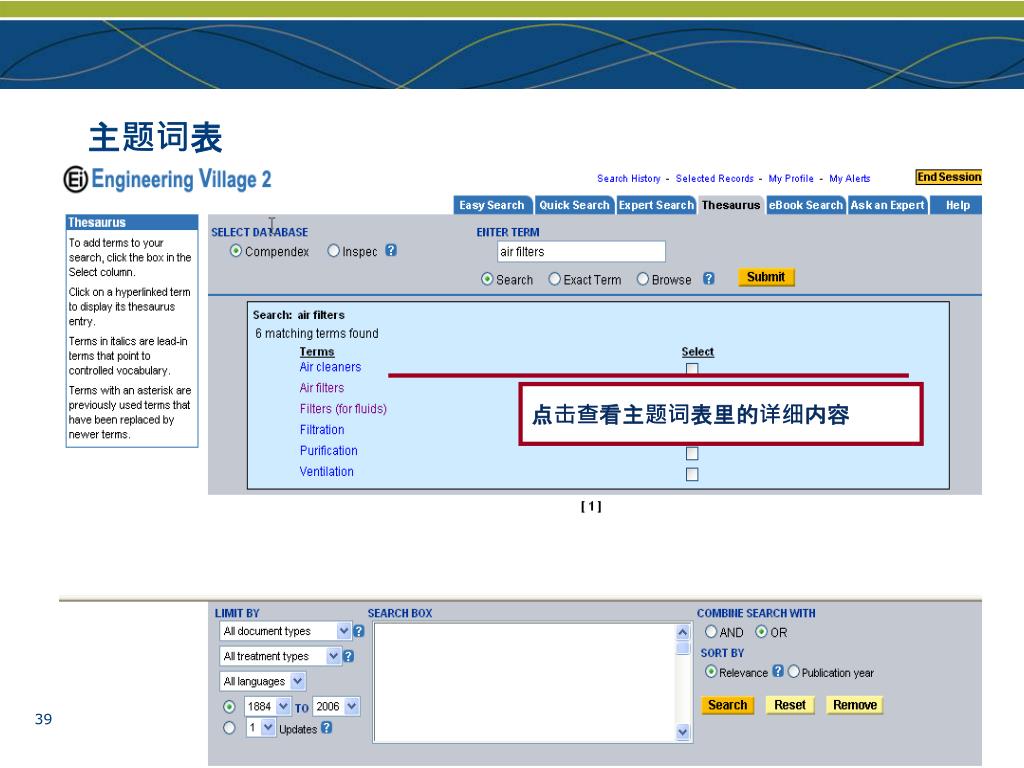This screenshot has width=1024, height=768.
Task: Open All treatment types dropdown
Action: [x=280, y=656]
